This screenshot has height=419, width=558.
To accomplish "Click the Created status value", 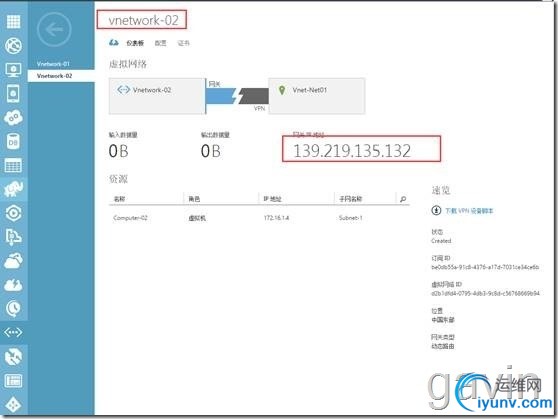I will click(441, 241).
